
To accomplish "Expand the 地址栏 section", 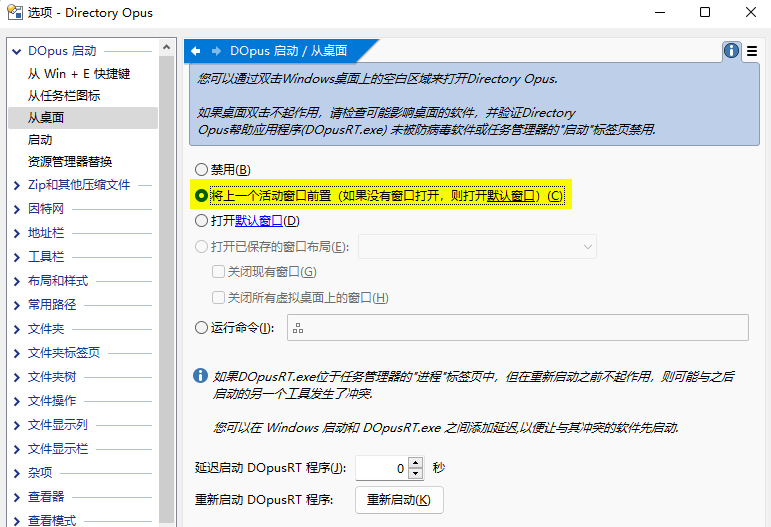I will click(17, 233).
